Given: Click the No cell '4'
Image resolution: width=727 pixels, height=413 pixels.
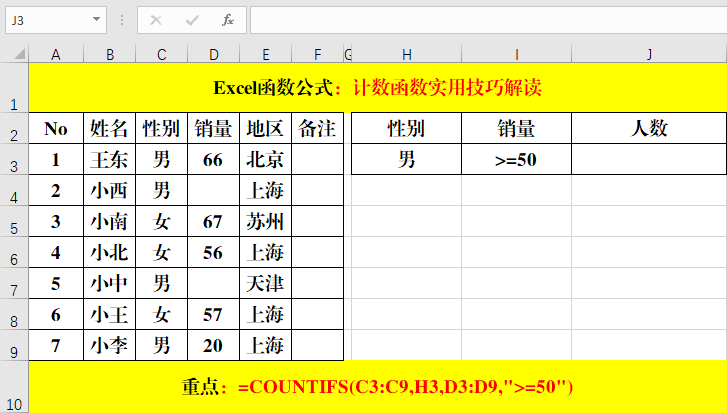Looking at the screenshot, I should pyautogui.click(x=56, y=252).
